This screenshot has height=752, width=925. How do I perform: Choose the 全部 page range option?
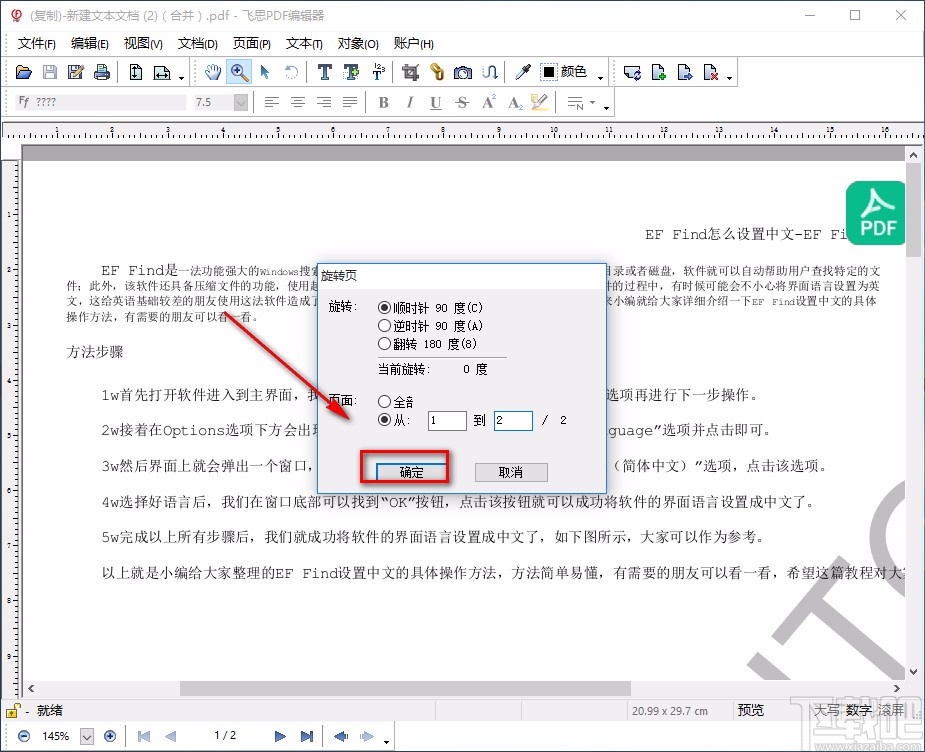(385, 401)
